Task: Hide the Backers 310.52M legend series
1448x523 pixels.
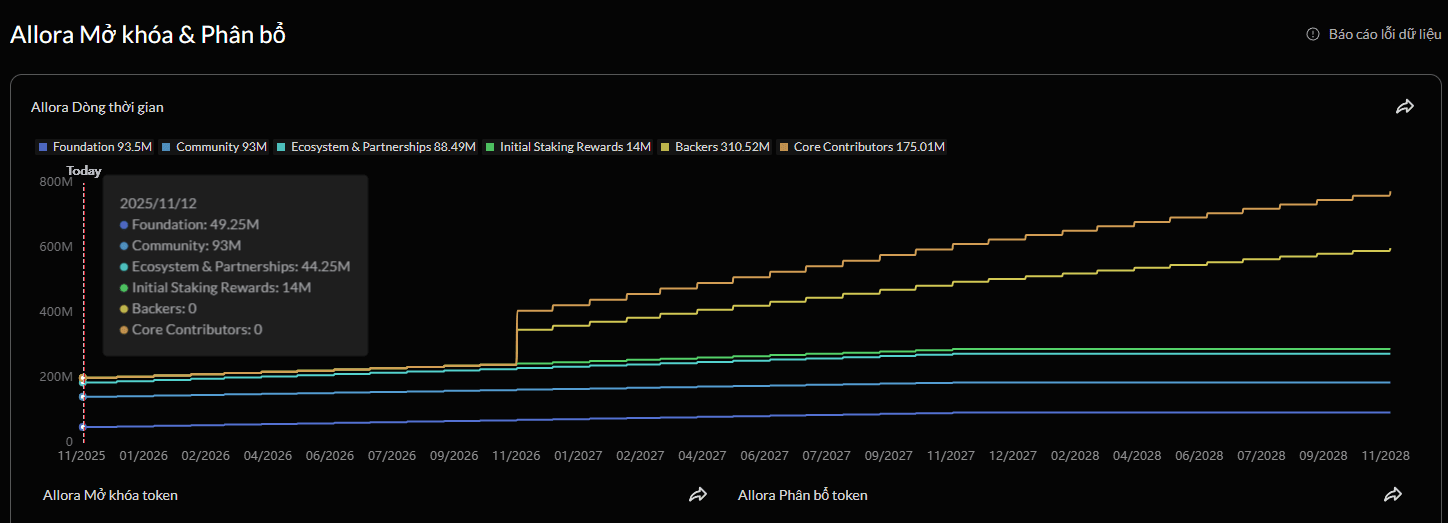Action: [715, 147]
